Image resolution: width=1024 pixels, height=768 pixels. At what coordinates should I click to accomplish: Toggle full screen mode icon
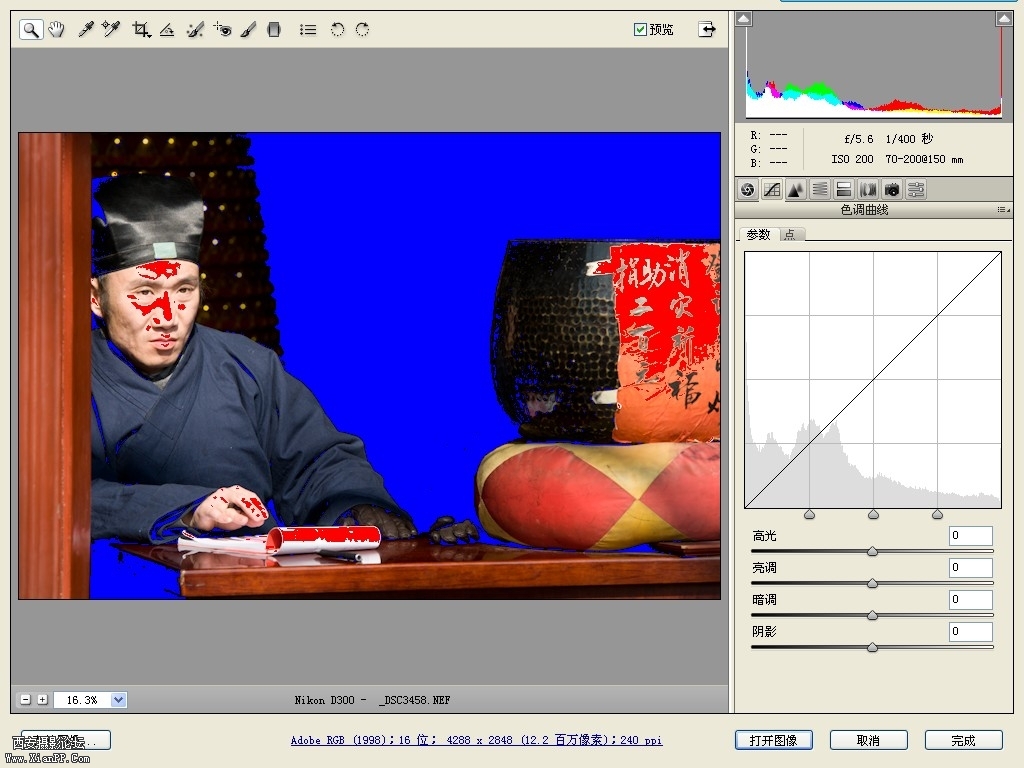(707, 29)
